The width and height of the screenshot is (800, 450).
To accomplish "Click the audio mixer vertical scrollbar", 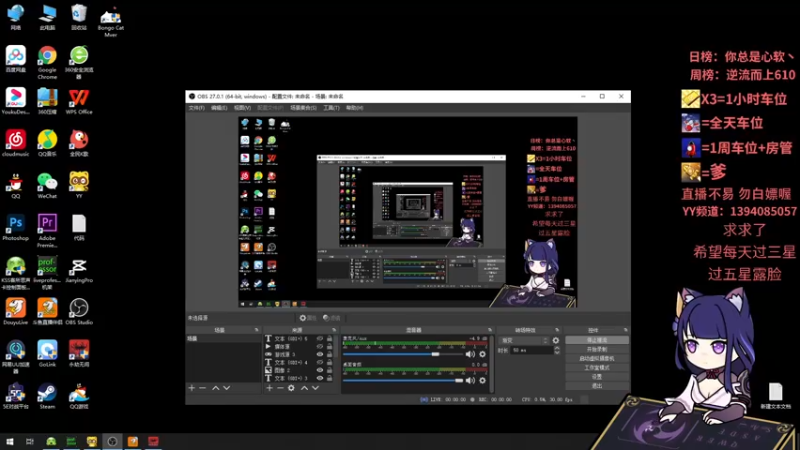I will pyautogui.click(x=492, y=364).
